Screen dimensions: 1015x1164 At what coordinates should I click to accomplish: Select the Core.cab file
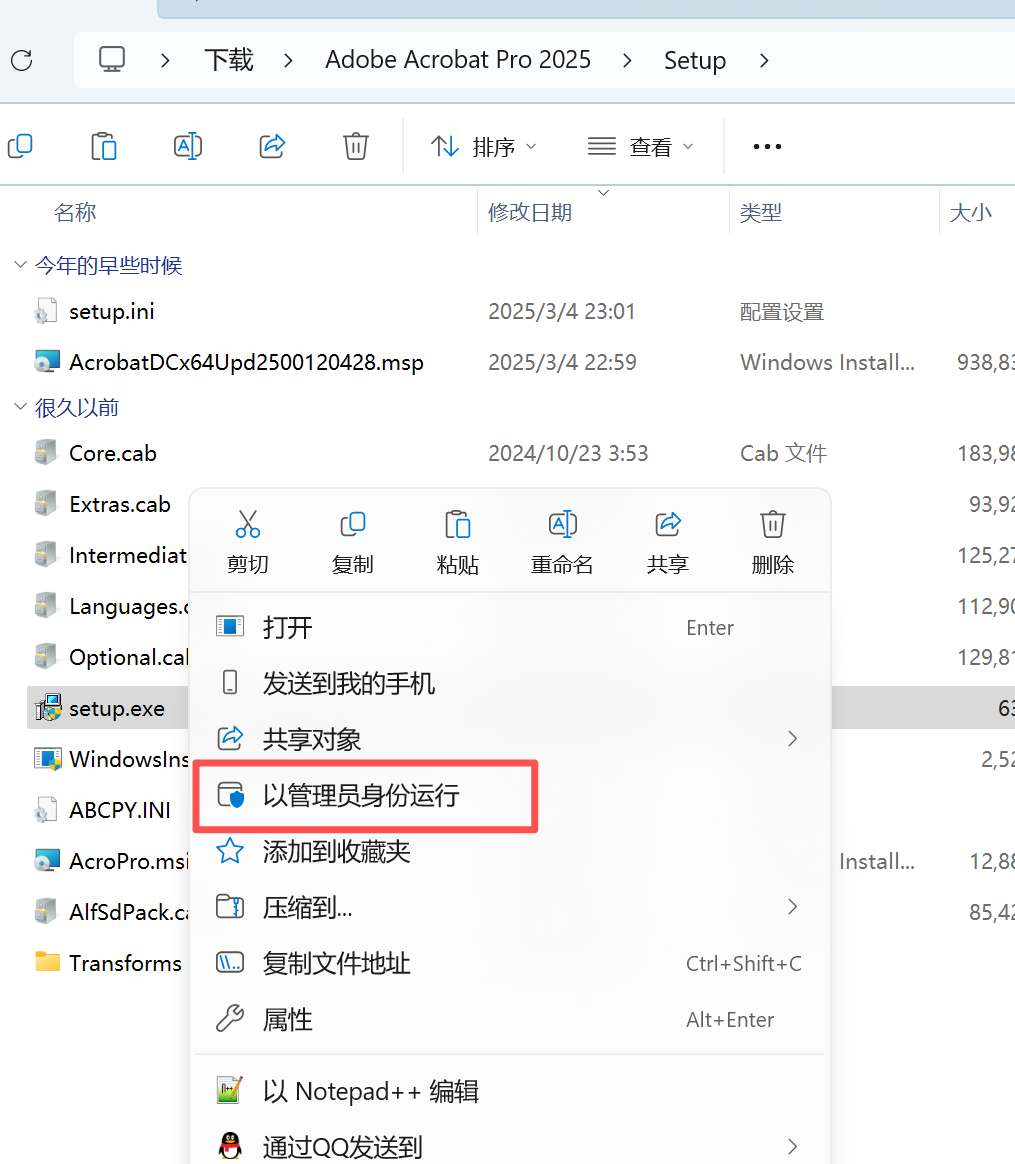coord(112,453)
